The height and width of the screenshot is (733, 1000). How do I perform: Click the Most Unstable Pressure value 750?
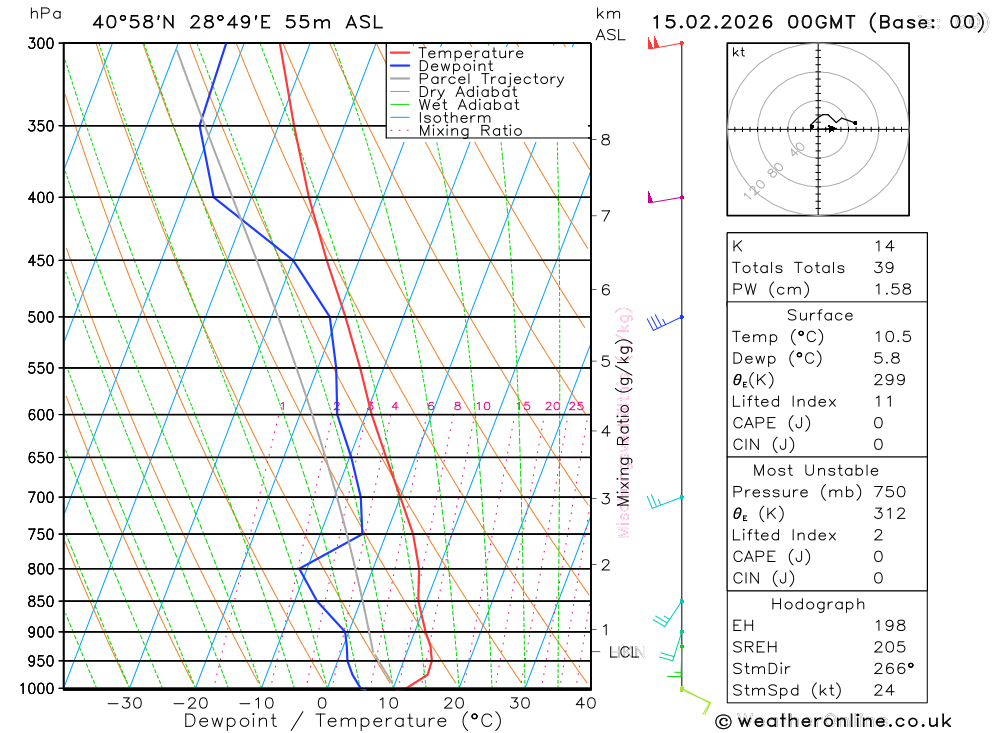point(890,492)
